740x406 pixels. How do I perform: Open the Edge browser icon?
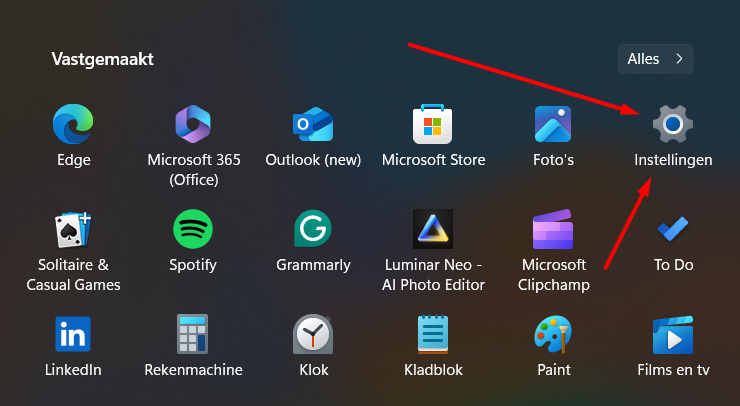[73, 124]
